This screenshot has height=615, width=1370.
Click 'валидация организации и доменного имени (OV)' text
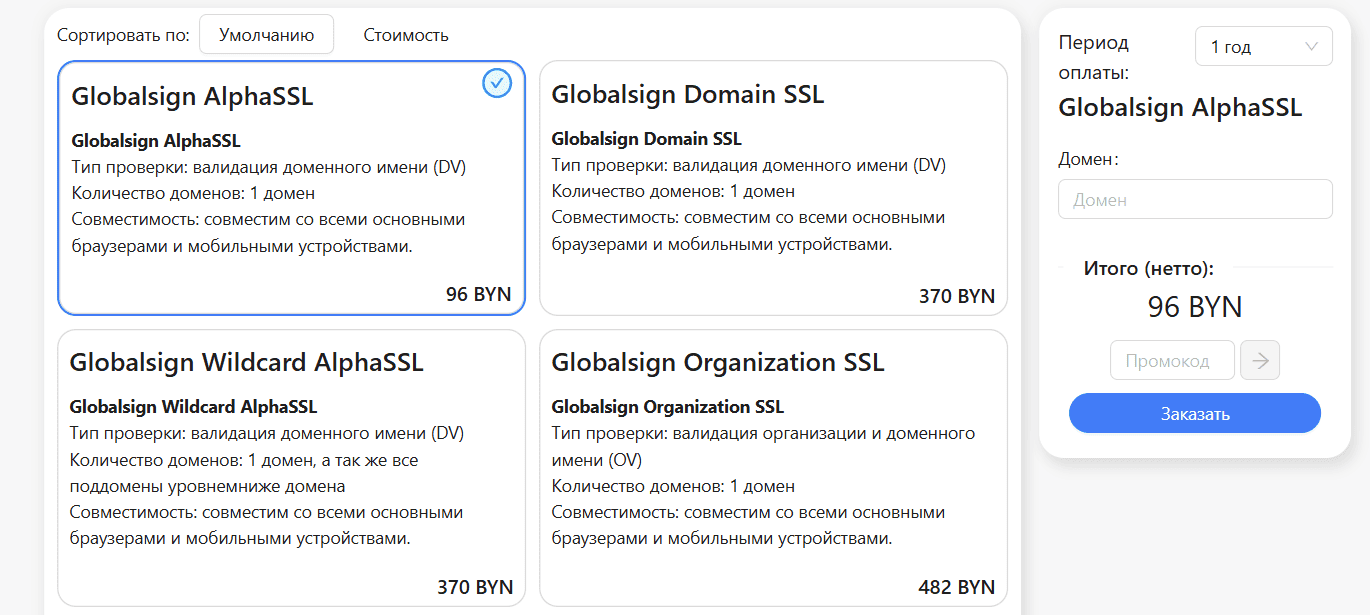point(763,447)
